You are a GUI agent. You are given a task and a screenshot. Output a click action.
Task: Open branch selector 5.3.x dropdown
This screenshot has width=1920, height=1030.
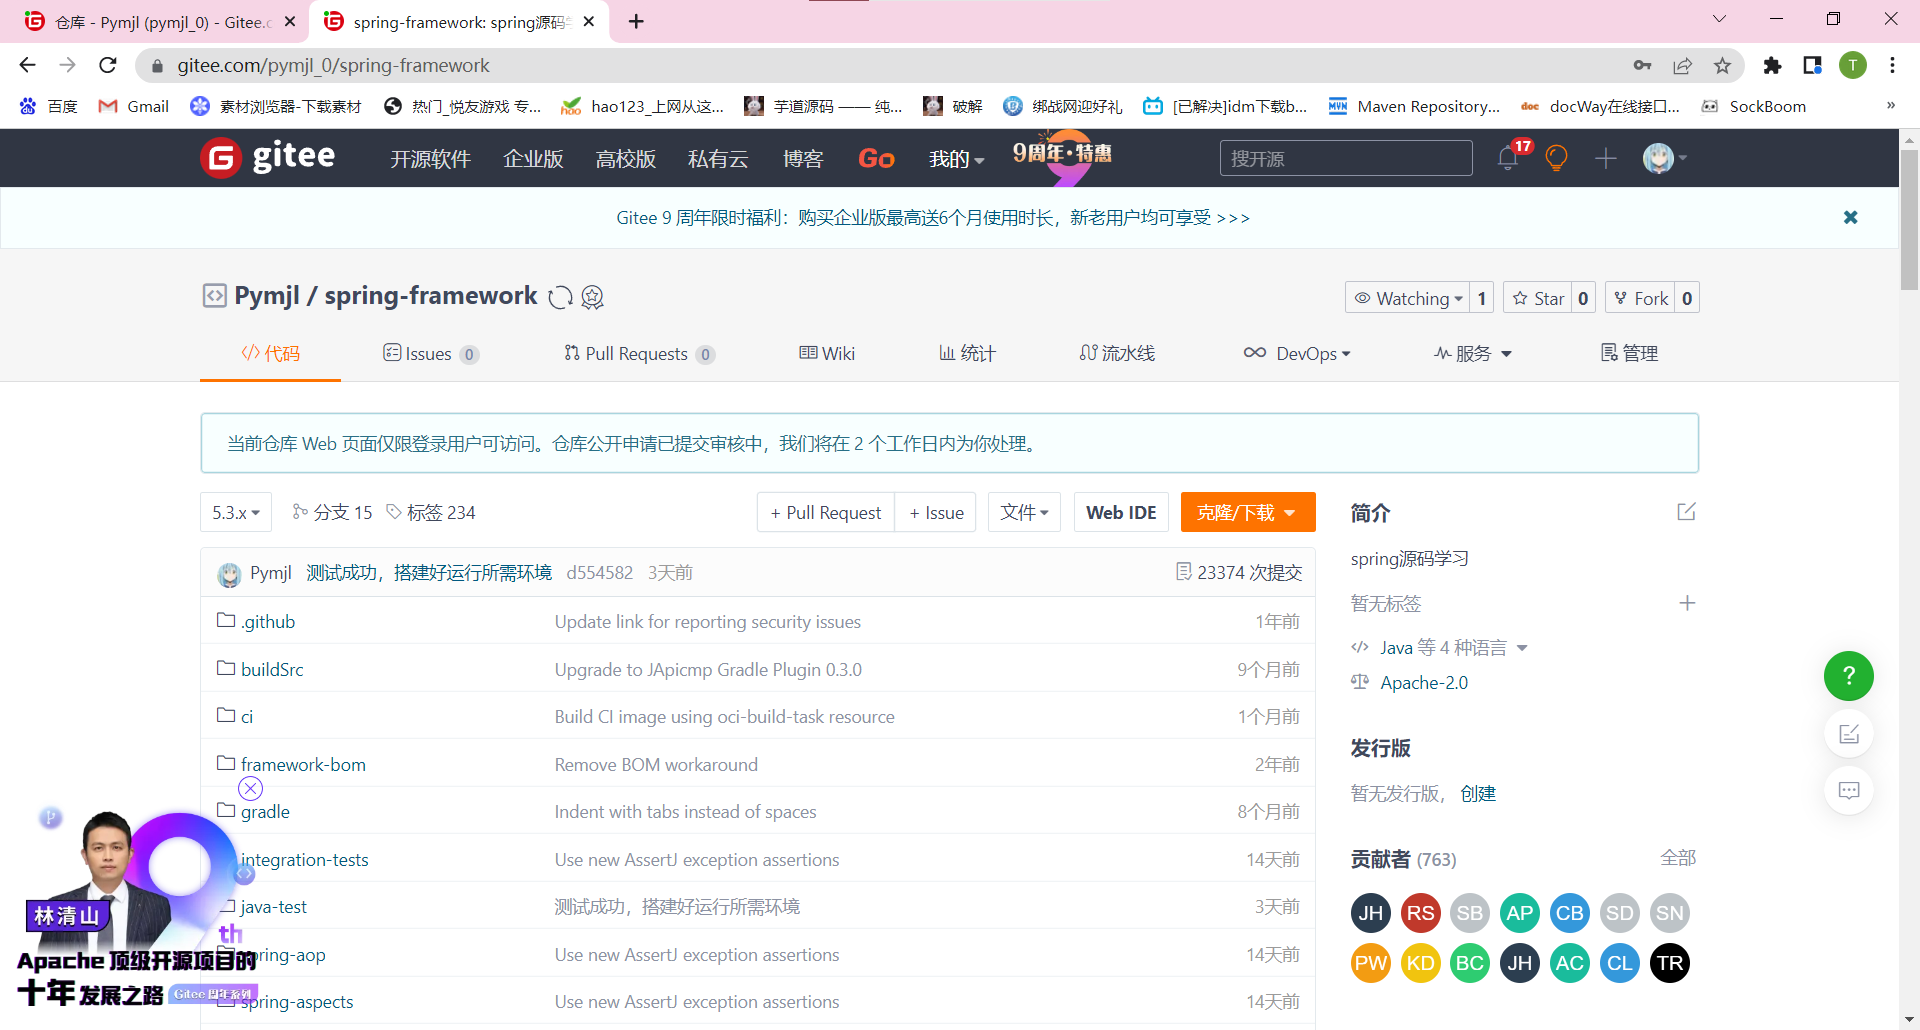click(236, 512)
